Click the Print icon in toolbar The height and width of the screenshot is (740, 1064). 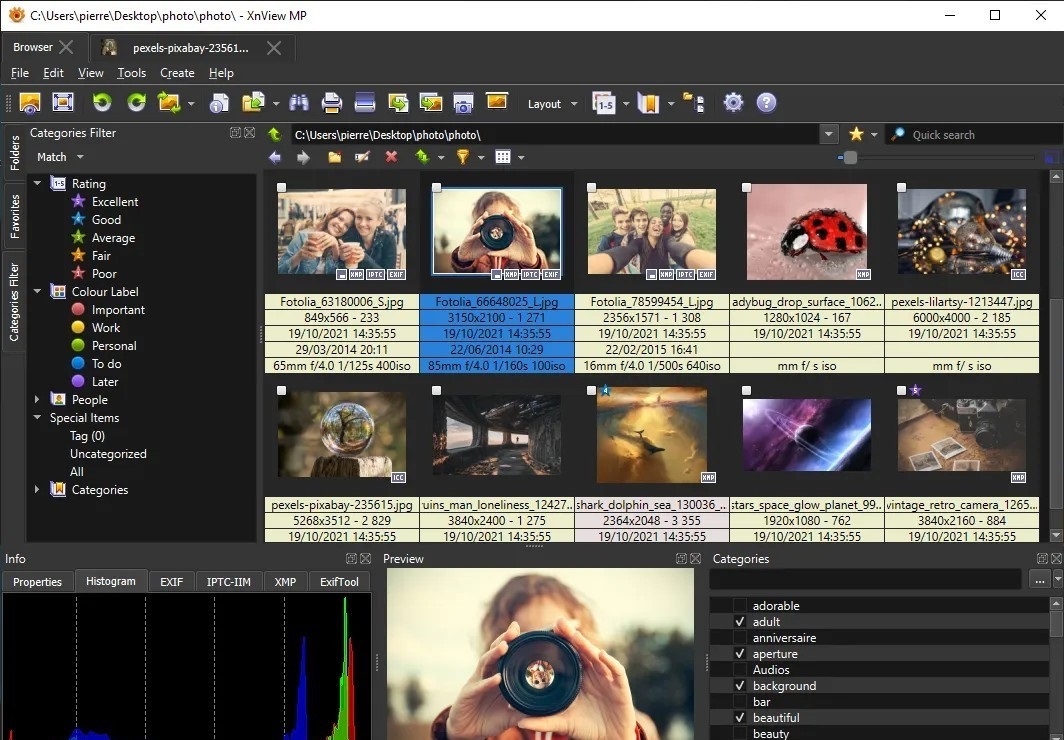pyautogui.click(x=332, y=103)
